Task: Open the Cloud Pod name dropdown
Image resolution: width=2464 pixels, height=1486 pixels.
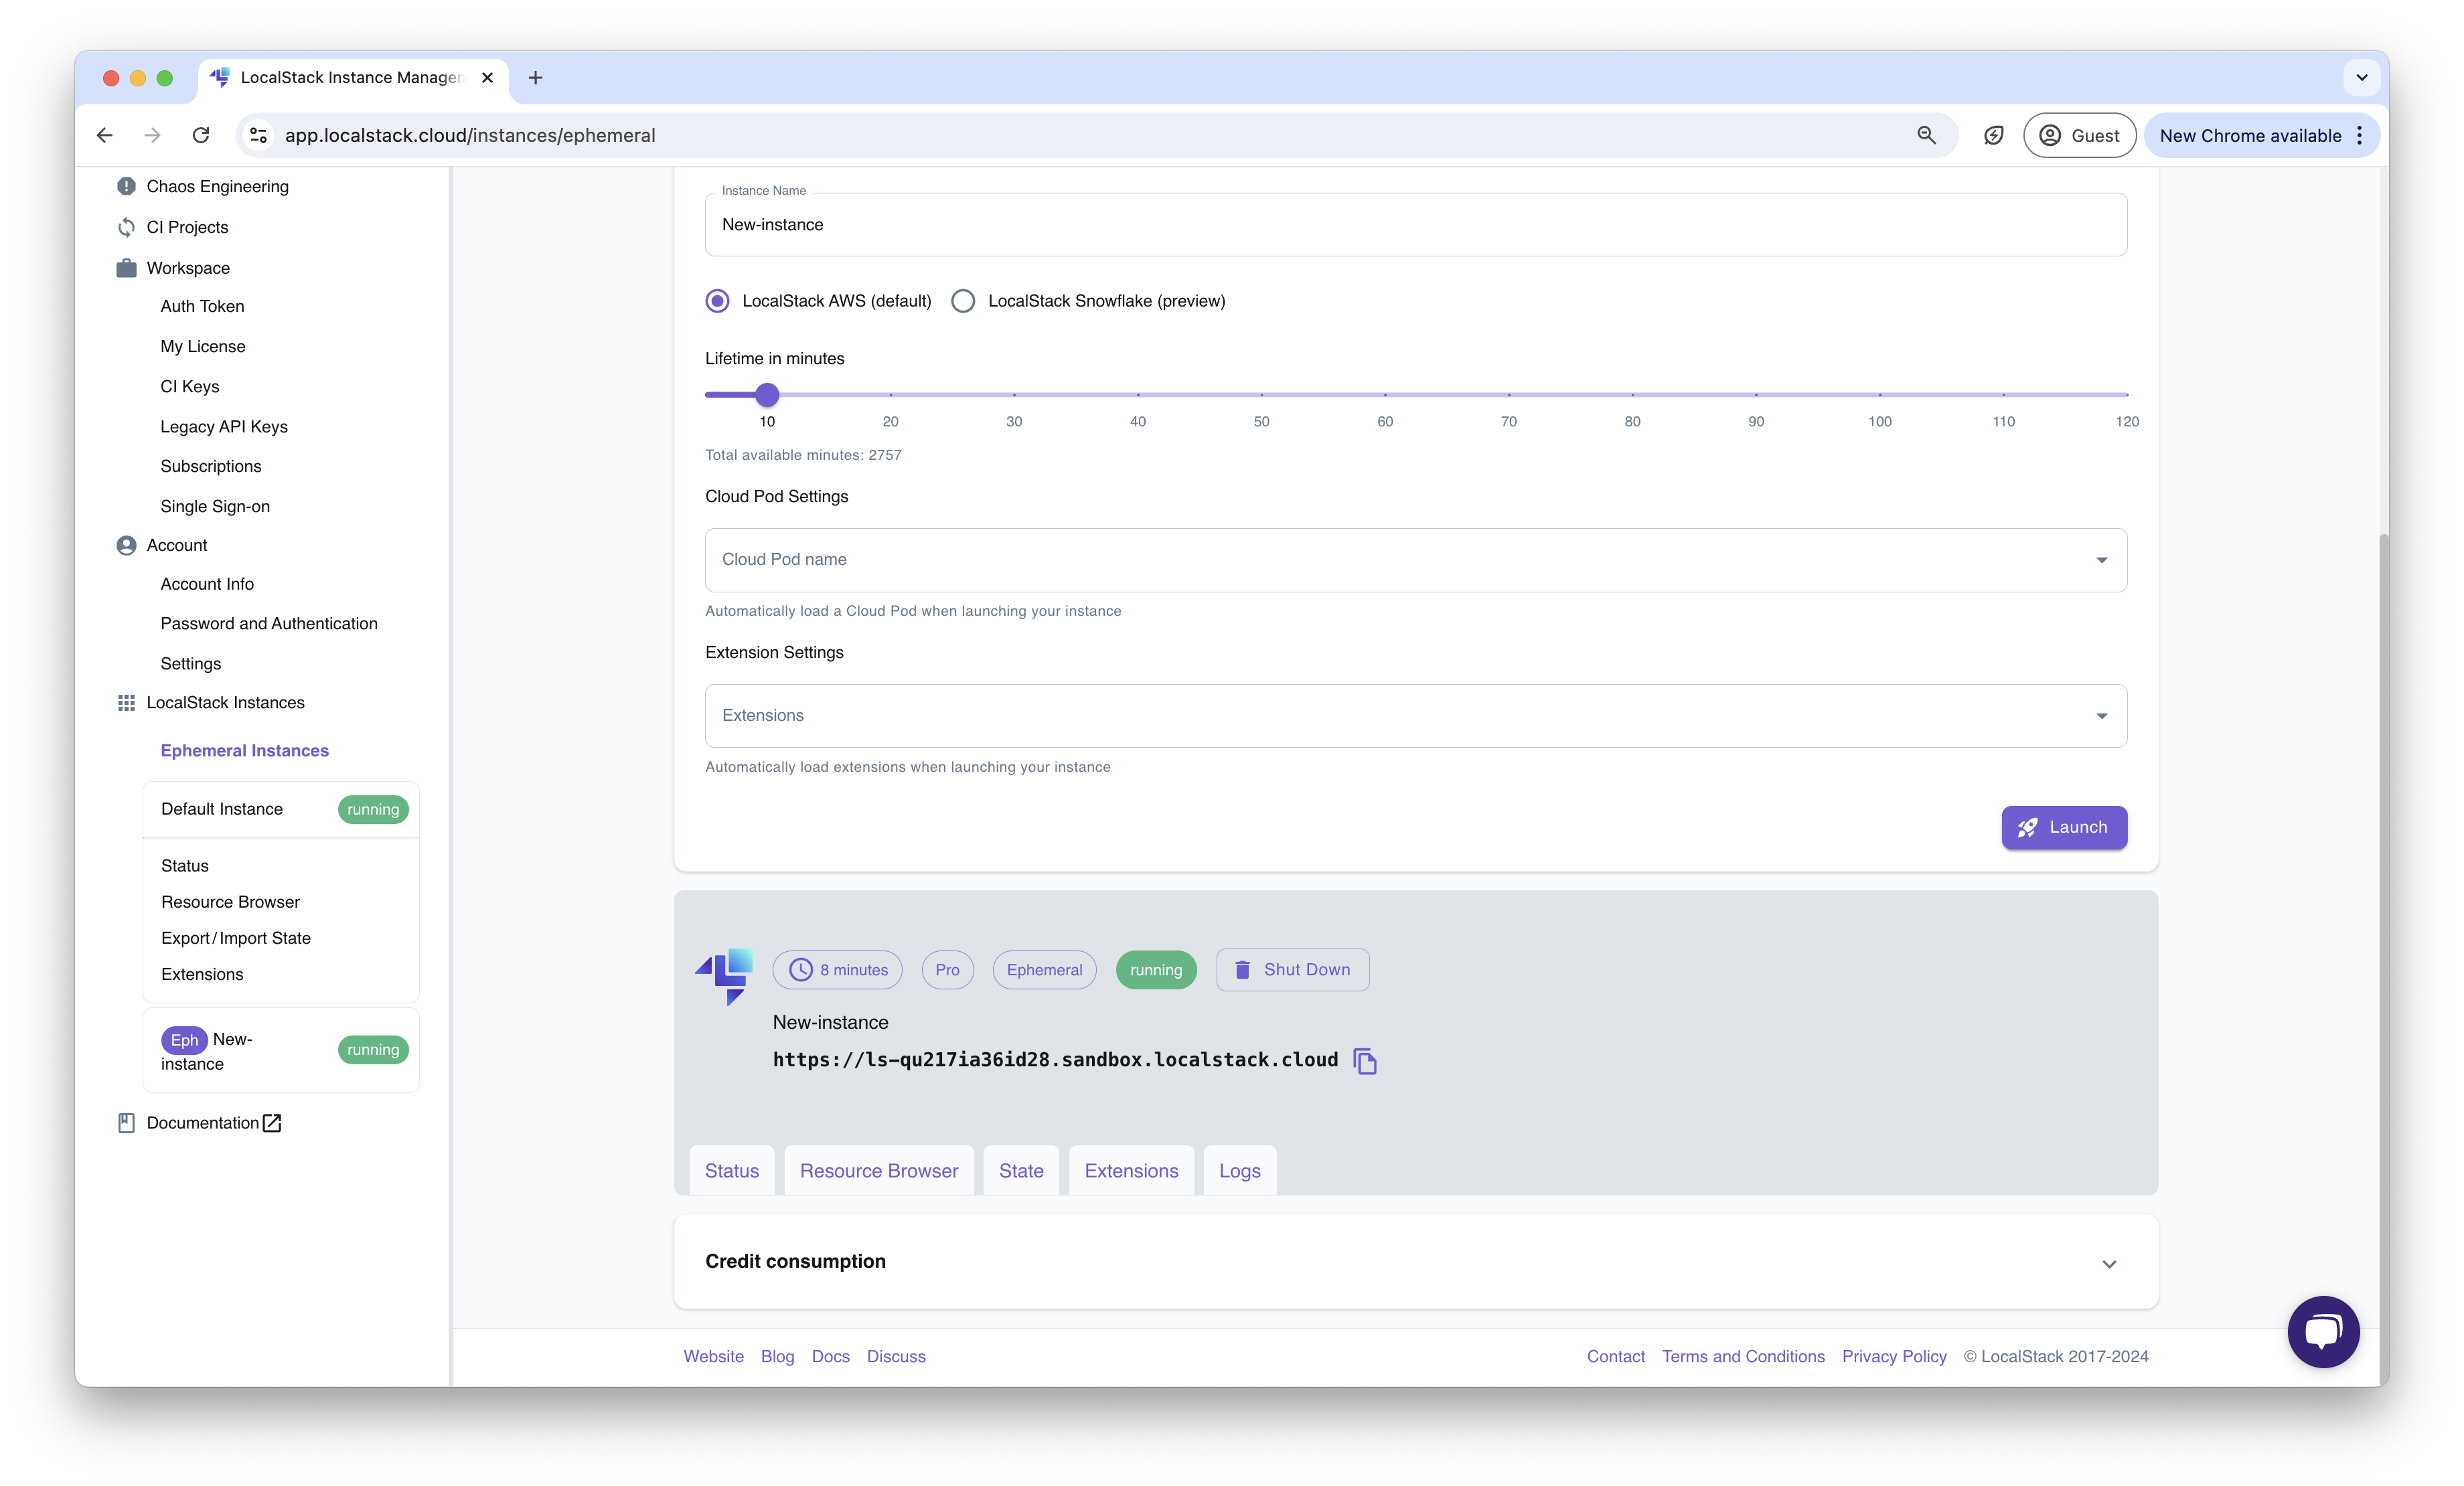Action: [2102, 560]
